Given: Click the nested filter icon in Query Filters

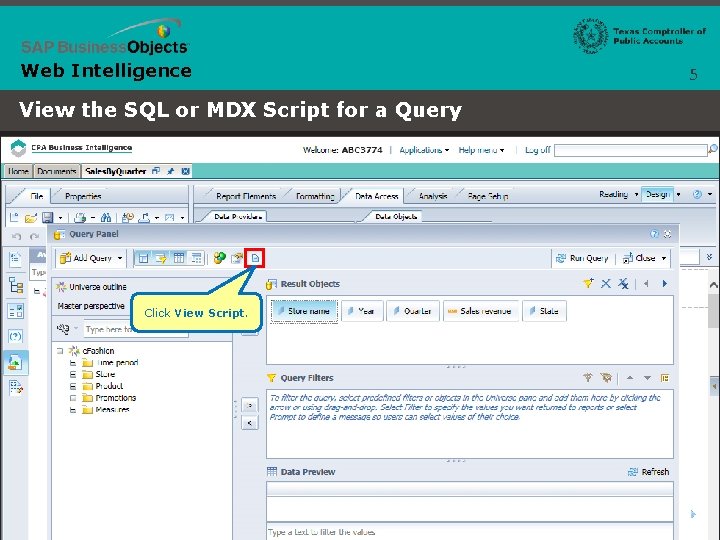Looking at the screenshot, I should (x=665, y=377).
